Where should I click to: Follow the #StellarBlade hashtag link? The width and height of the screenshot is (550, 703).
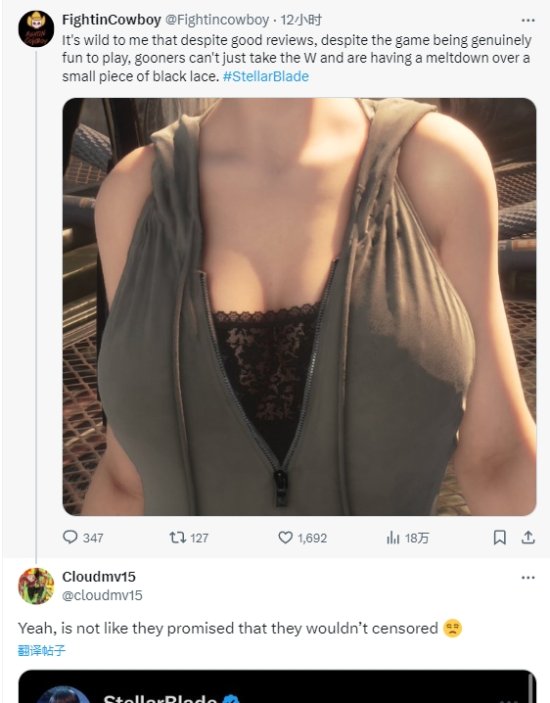[266, 76]
